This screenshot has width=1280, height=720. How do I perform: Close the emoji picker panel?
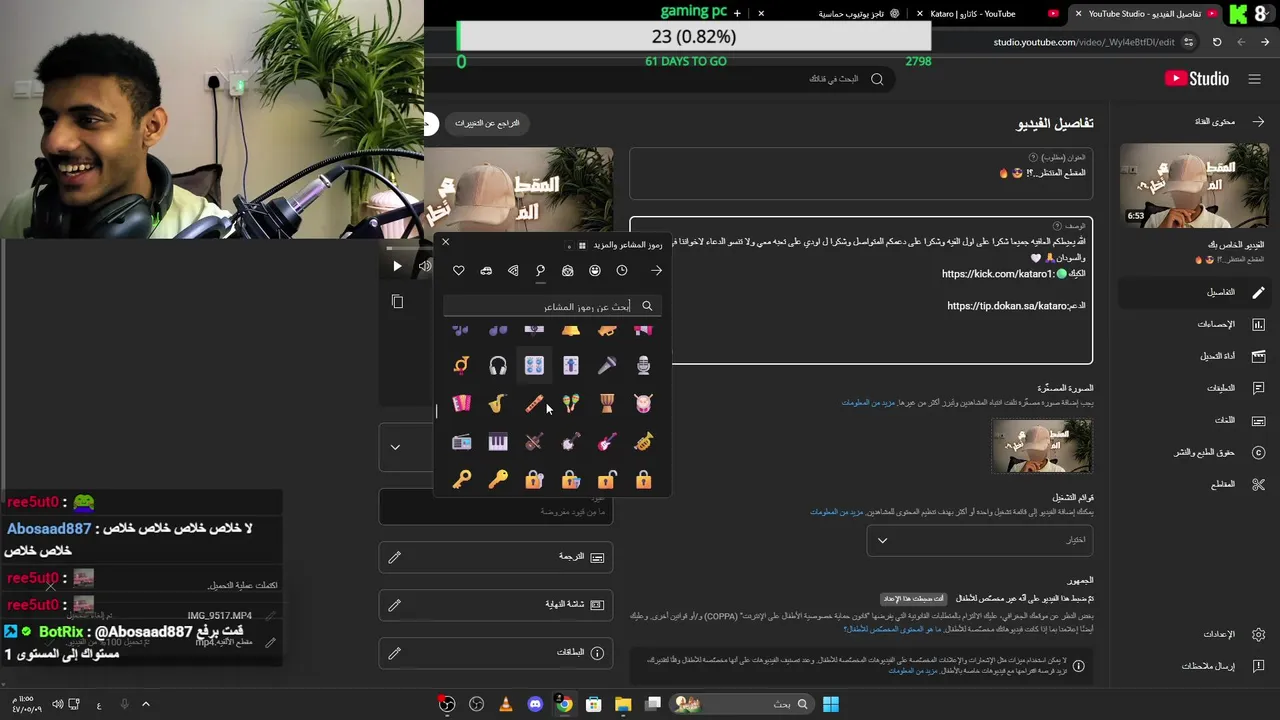tap(446, 242)
